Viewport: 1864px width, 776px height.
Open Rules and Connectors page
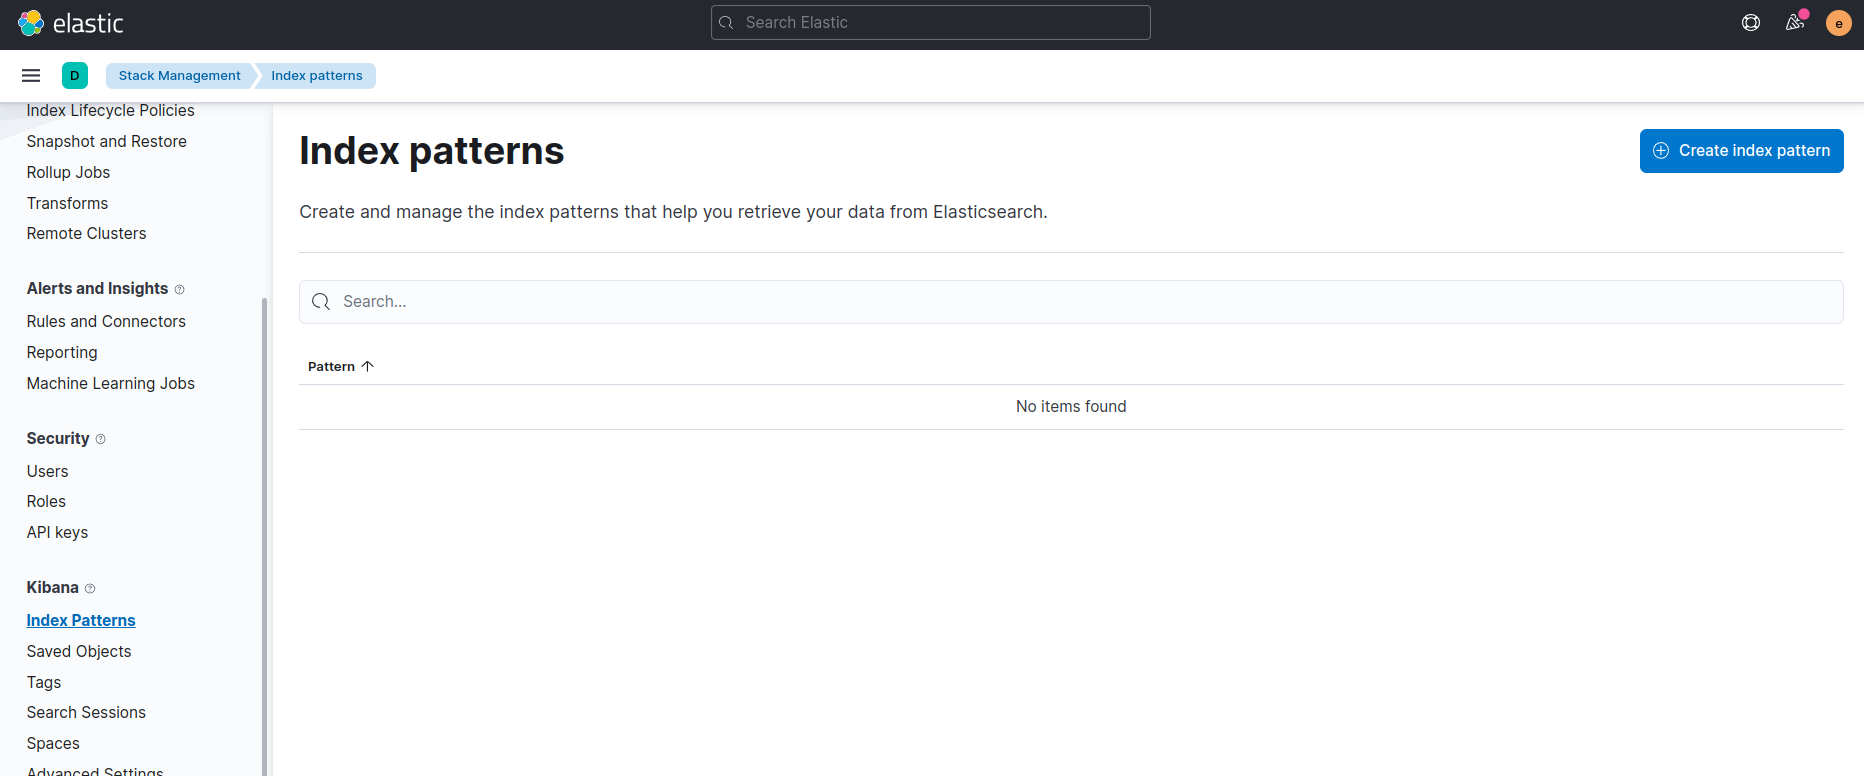click(106, 322)
